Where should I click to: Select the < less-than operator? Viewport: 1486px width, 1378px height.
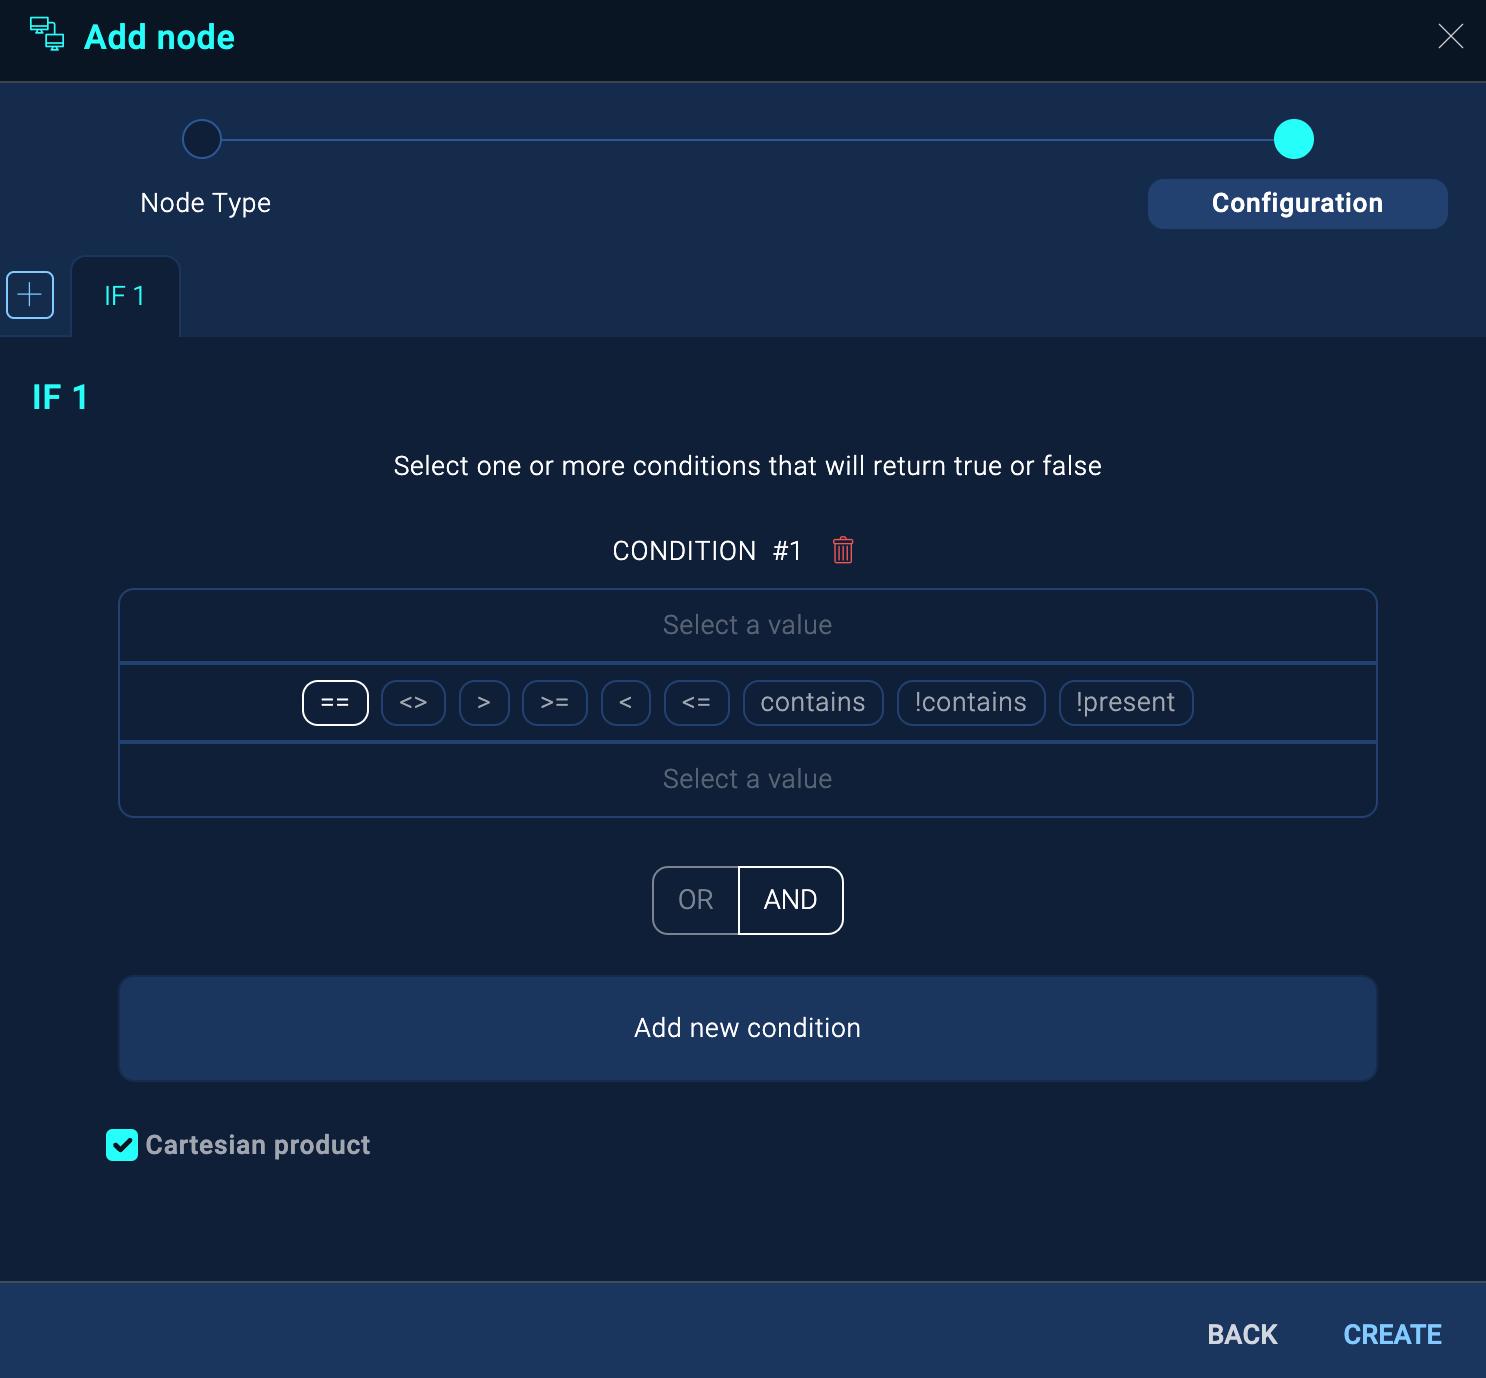coord(625,702)
